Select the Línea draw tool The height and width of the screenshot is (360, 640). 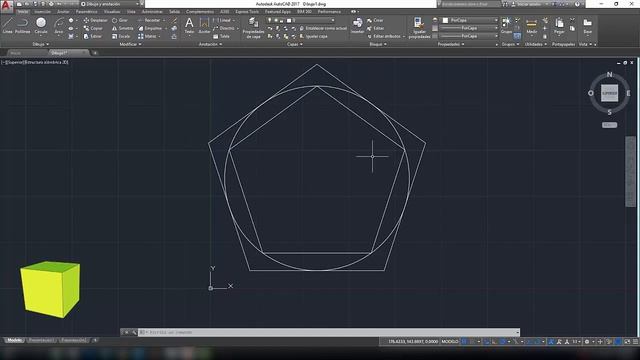(8, 25)
